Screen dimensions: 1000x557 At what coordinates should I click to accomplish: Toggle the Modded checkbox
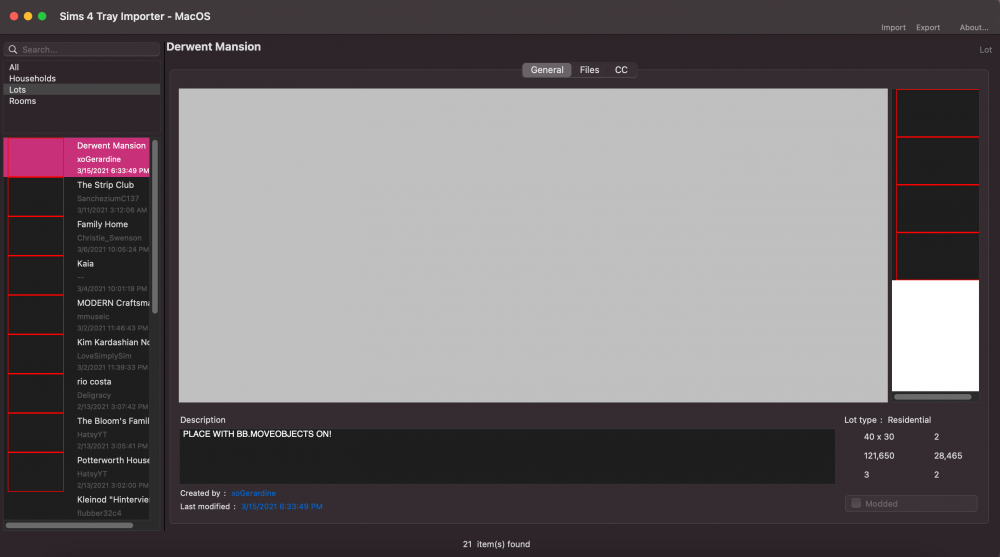[856, 503]
